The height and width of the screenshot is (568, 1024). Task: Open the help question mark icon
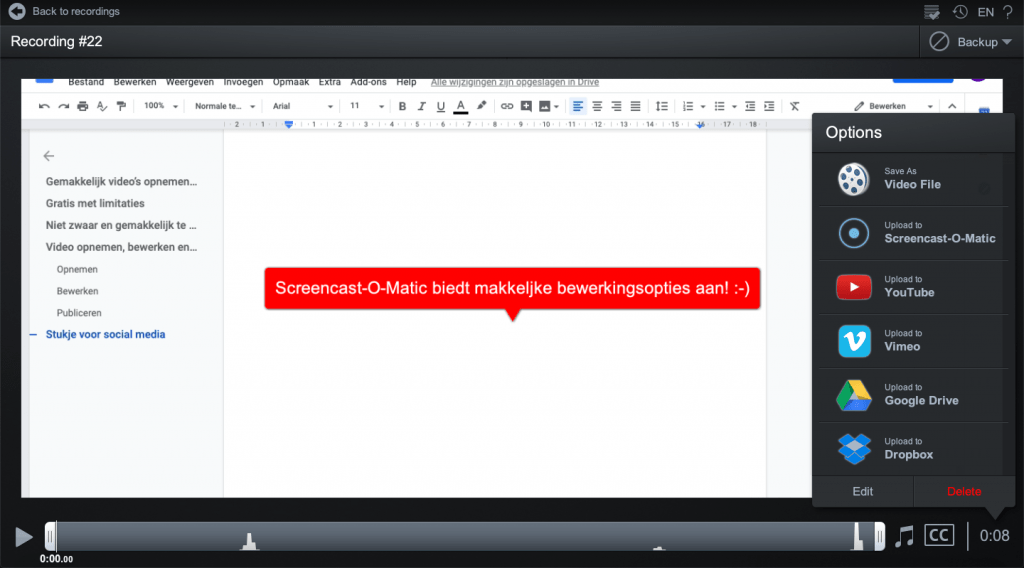(x=1008, y=12)
